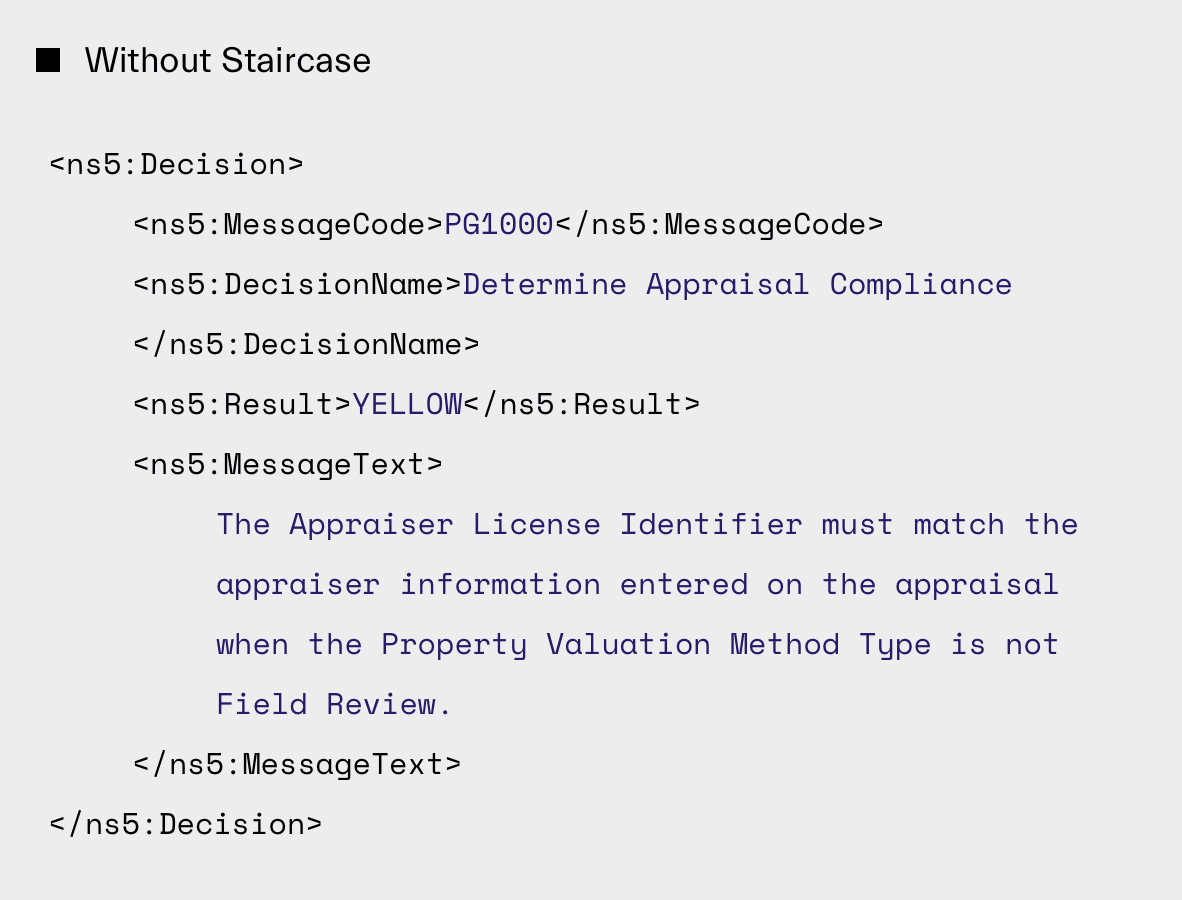
Task: Click the opening ns5:Decision tag
Action: tap(176, 164)
